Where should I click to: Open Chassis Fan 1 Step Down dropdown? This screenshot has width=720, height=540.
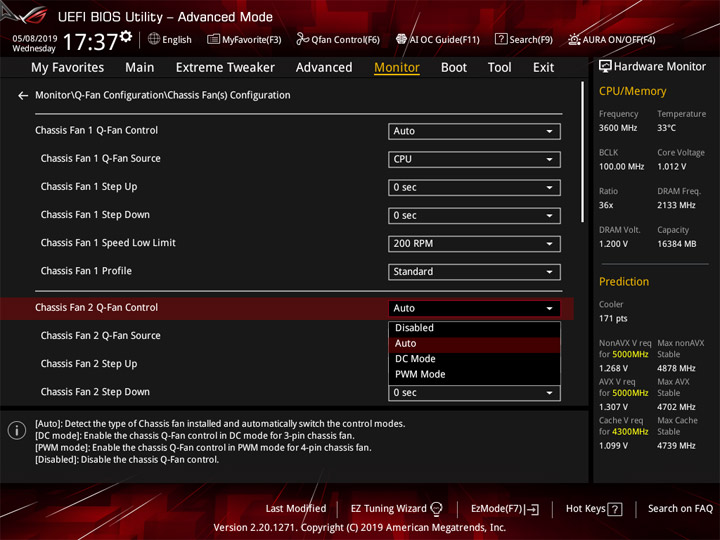click(474, 215)
